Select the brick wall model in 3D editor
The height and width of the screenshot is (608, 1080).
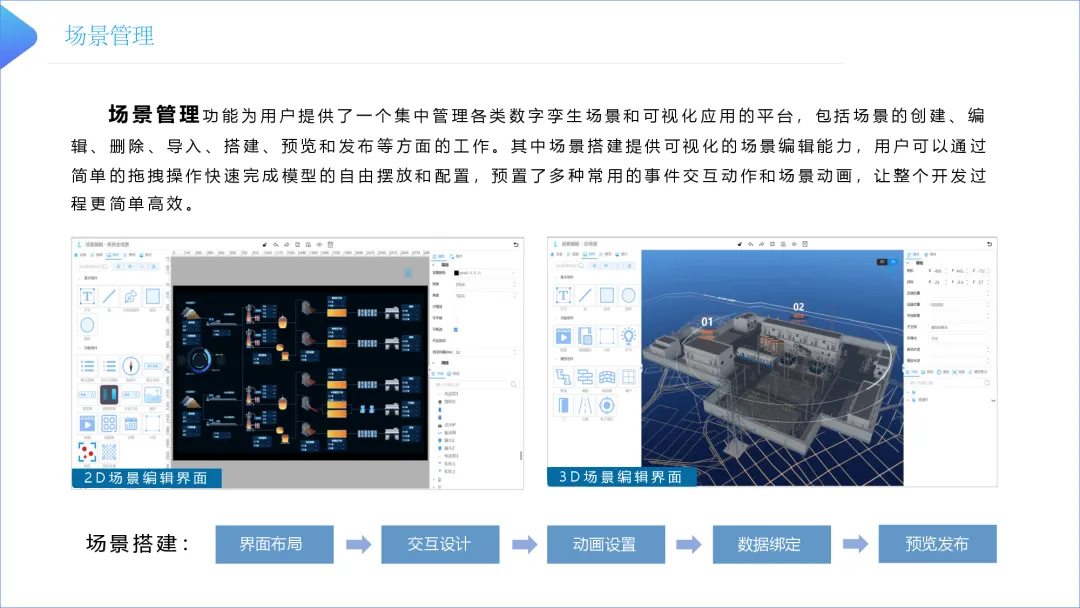tap(585, 377)
